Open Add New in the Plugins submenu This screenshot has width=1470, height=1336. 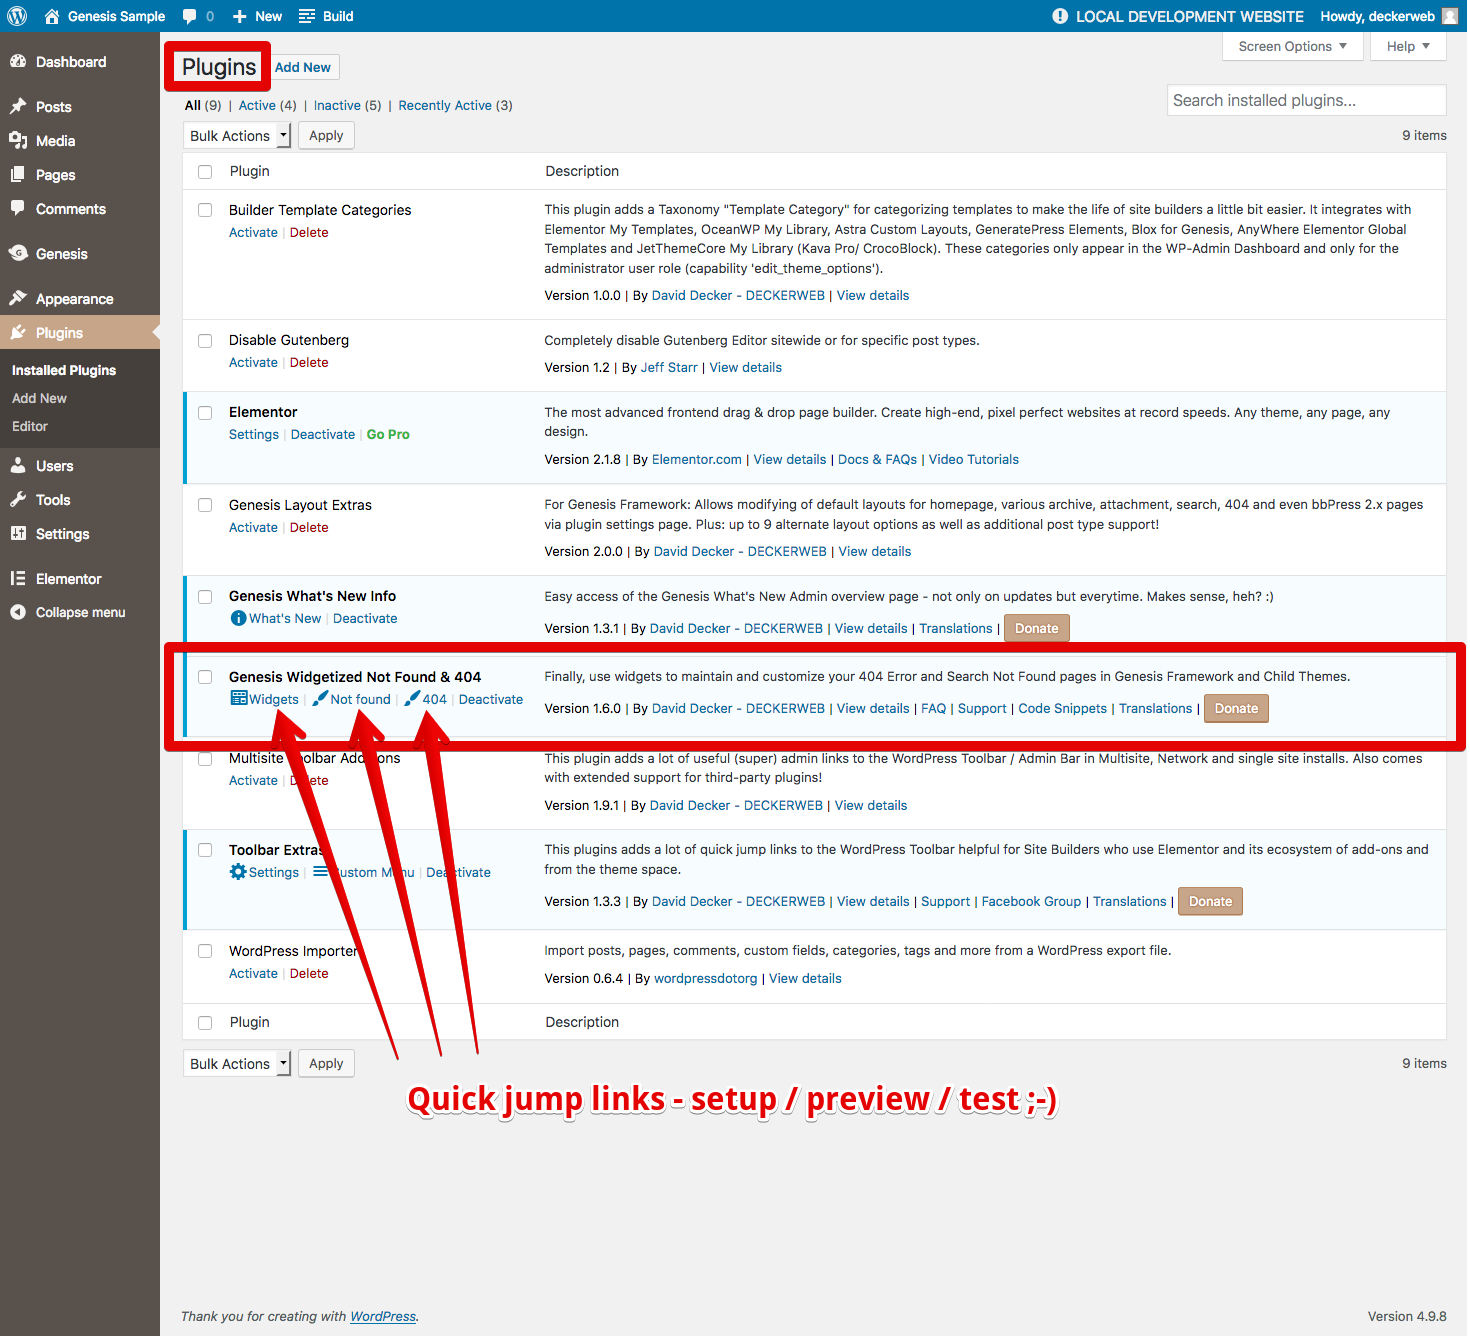[39, 398]
